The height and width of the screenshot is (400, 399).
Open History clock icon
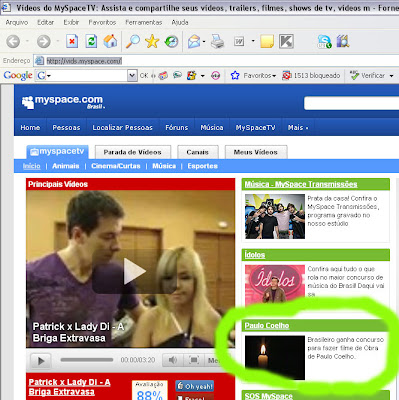point(171,42)
